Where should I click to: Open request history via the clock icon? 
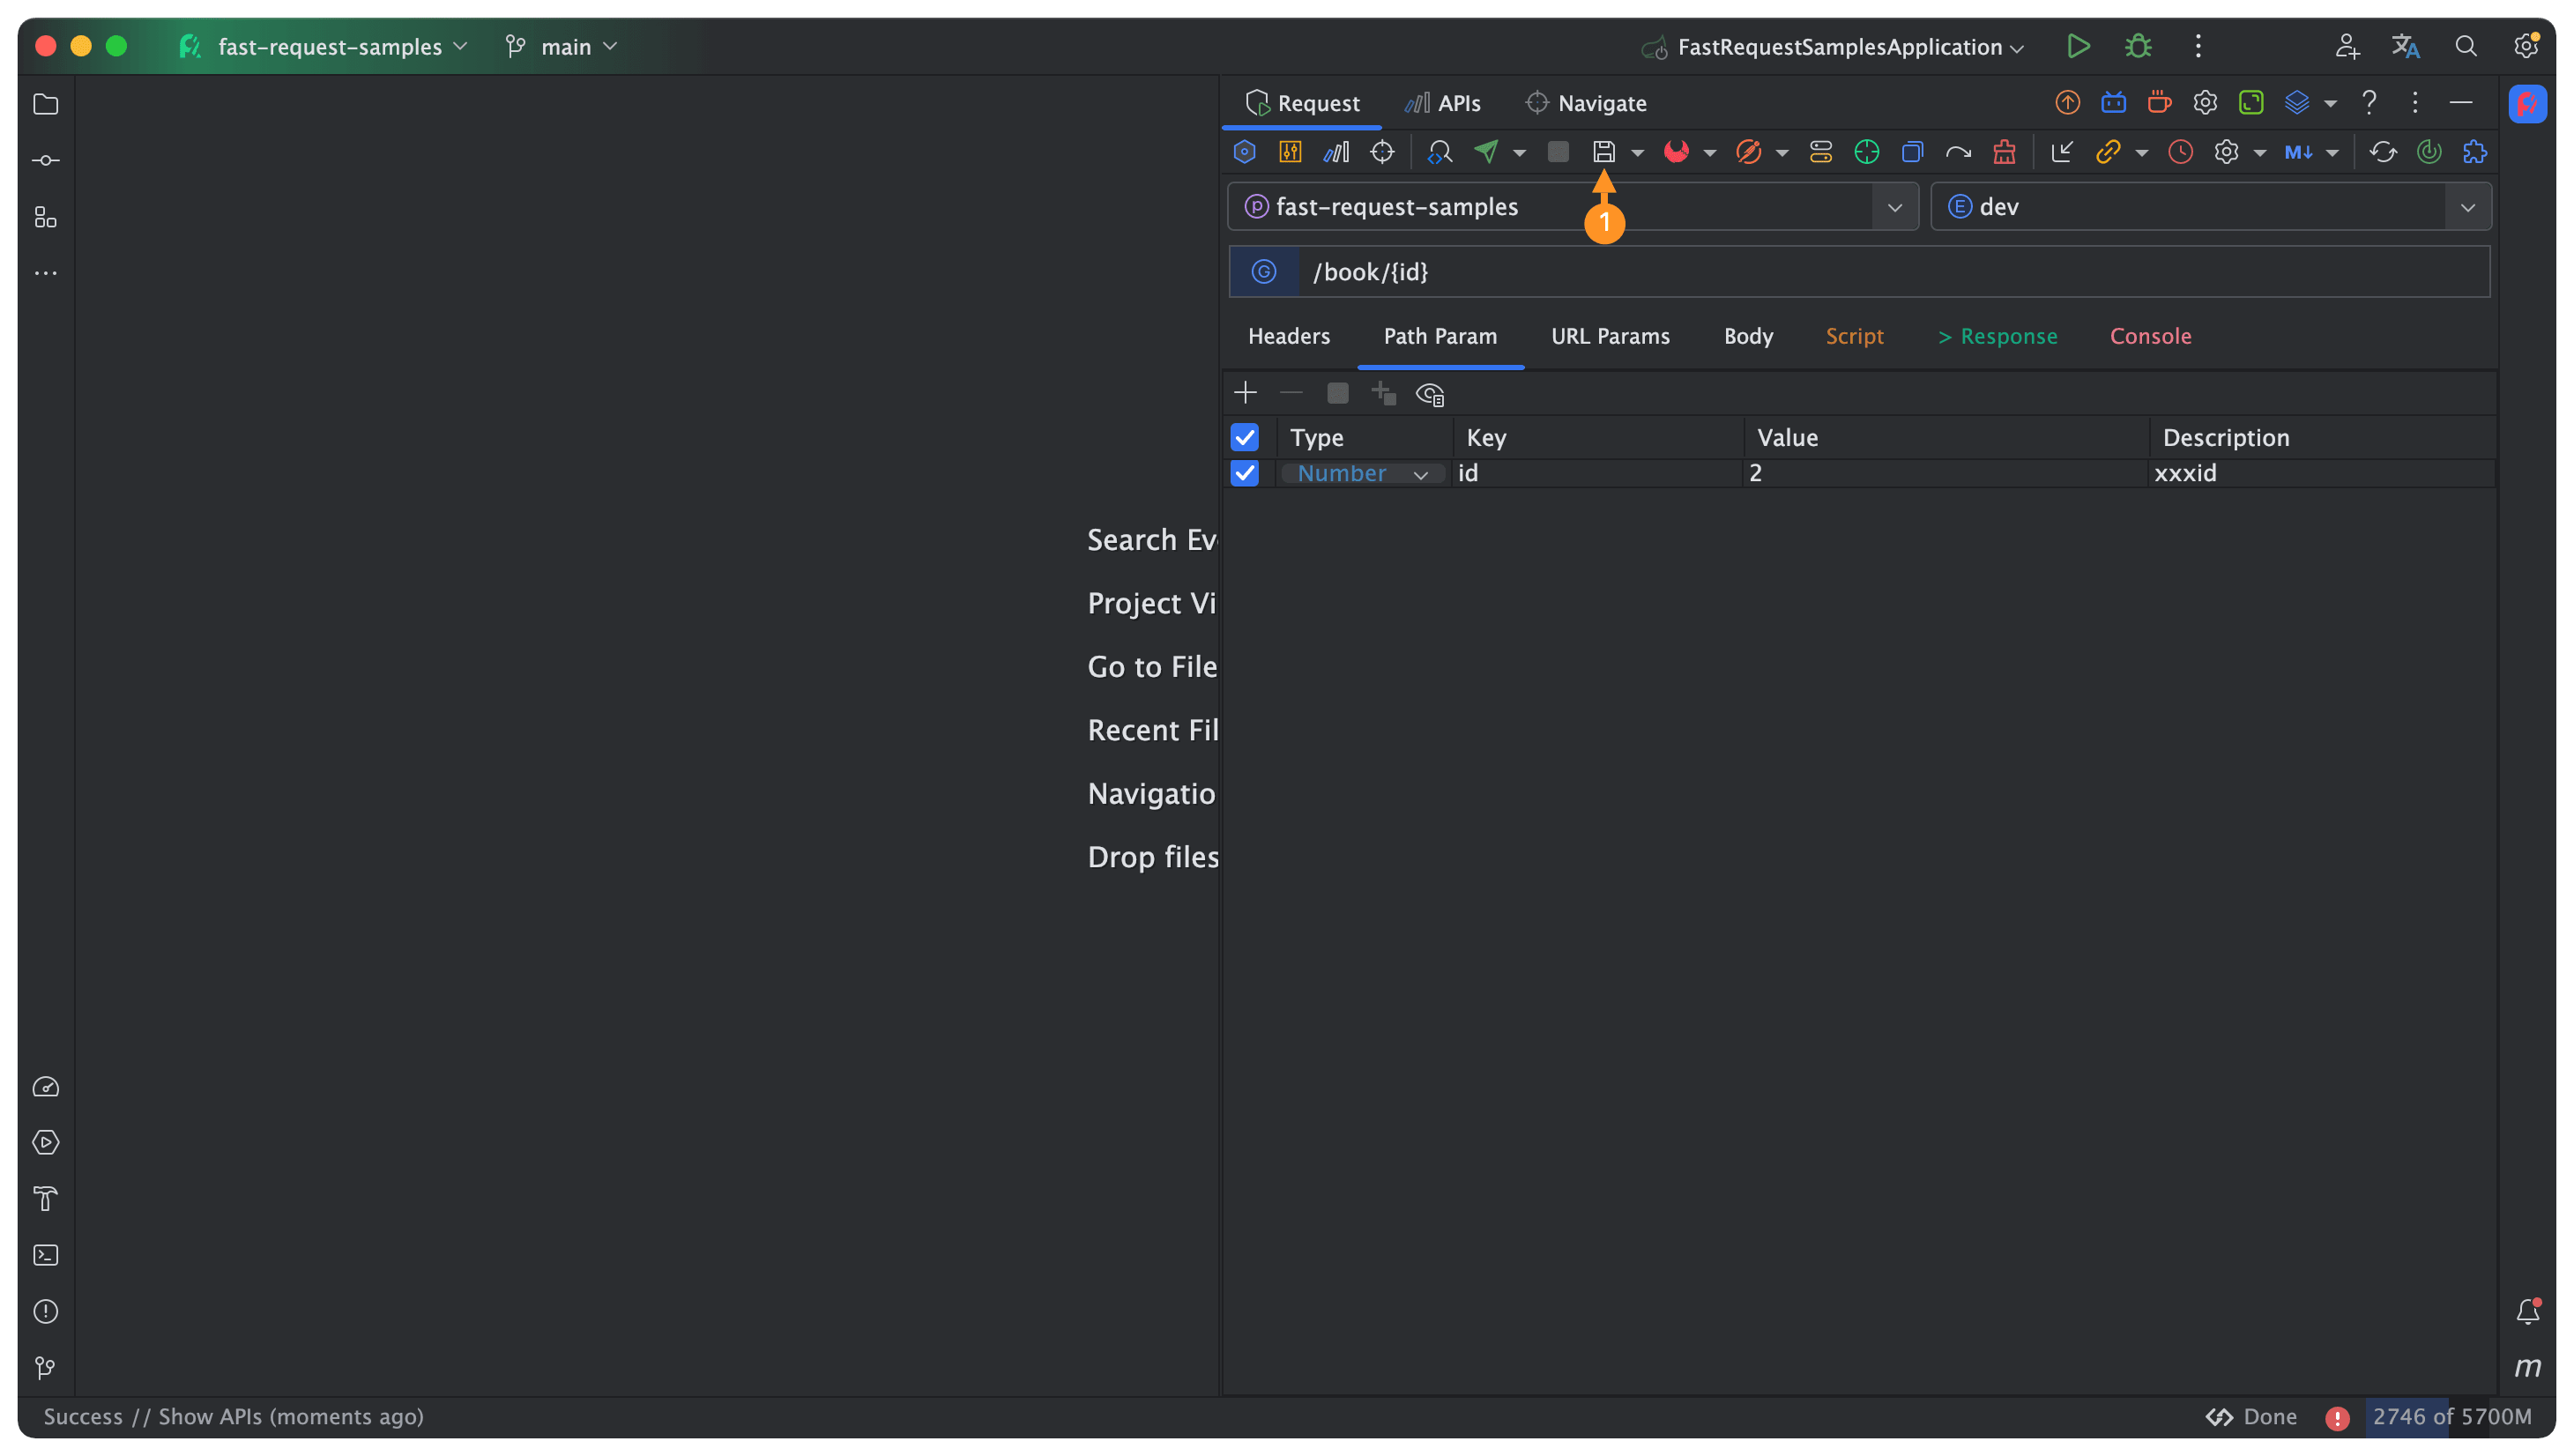(x=2180, y=151)
